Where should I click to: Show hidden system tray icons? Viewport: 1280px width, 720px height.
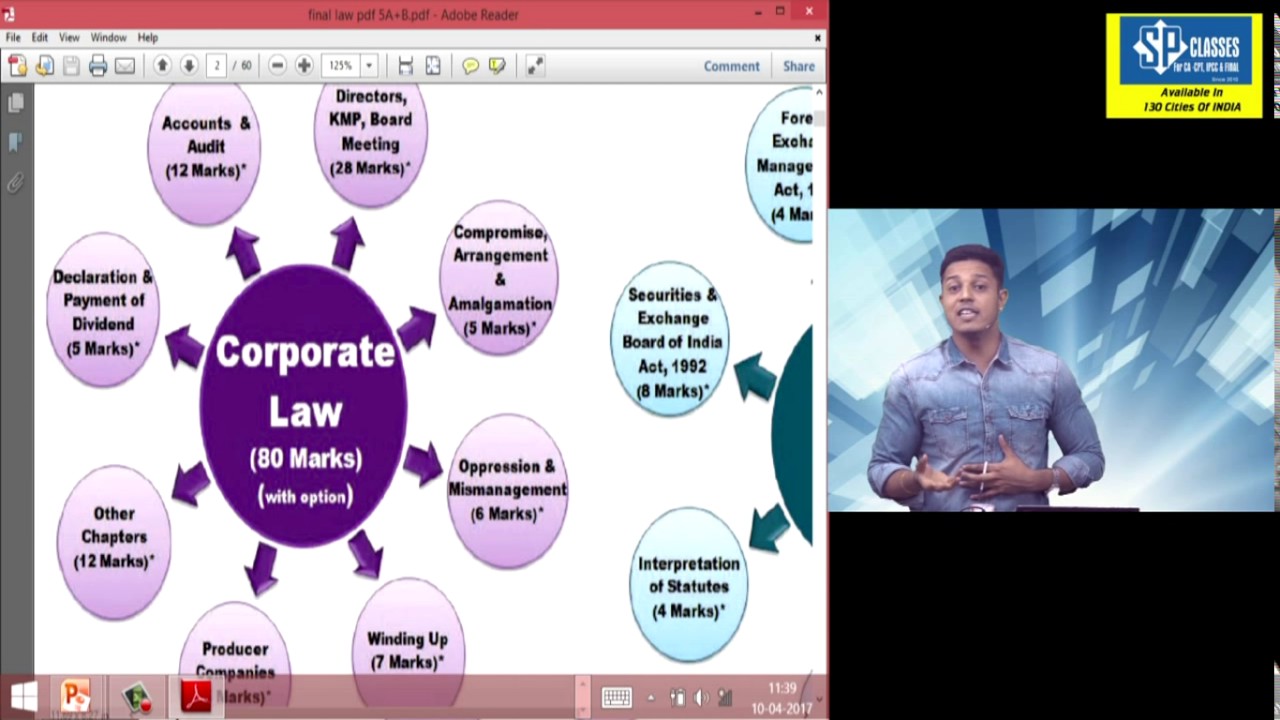(x=651, y=698)
